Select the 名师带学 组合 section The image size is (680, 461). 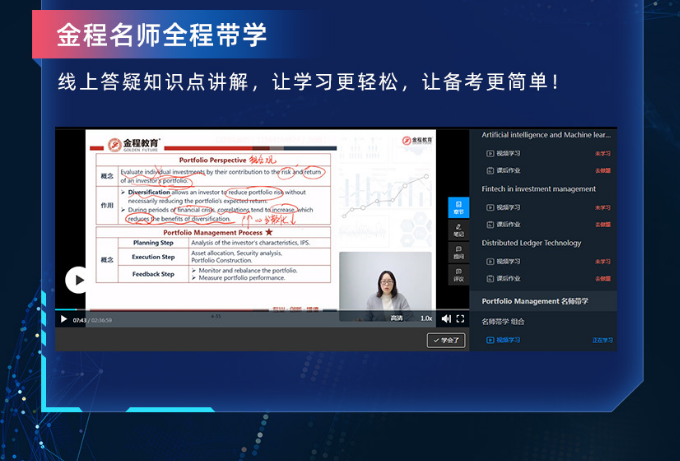coord(503,322)
